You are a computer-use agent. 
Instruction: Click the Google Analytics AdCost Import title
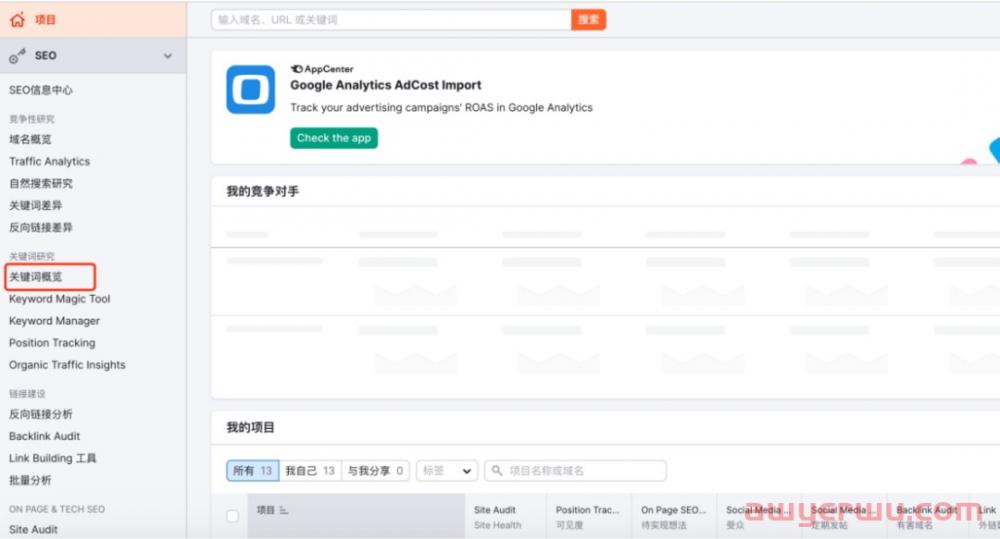386,85
